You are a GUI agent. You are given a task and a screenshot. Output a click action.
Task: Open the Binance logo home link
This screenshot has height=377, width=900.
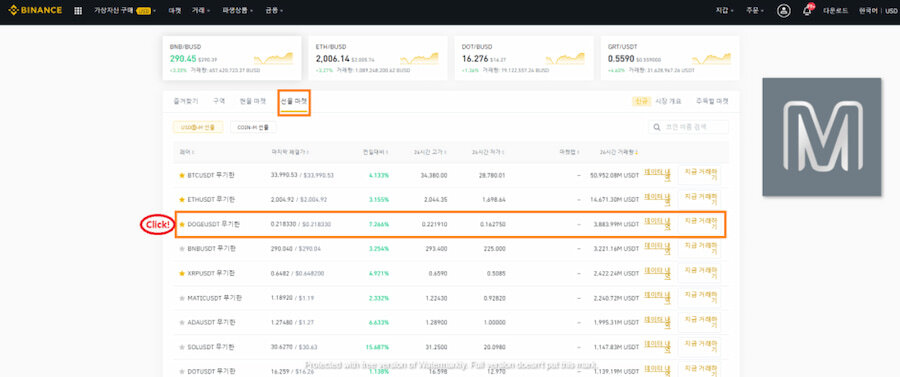point(35,10)
